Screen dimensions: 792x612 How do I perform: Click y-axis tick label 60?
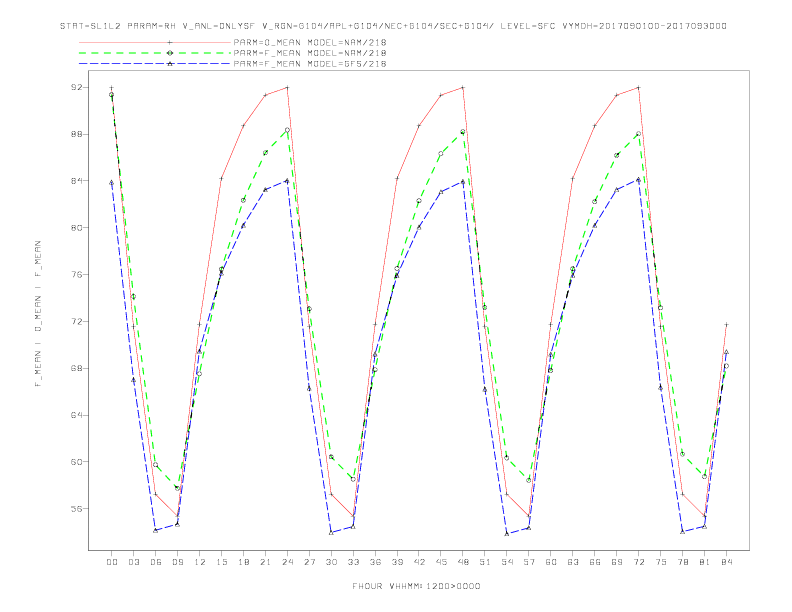tap(76, 462)
